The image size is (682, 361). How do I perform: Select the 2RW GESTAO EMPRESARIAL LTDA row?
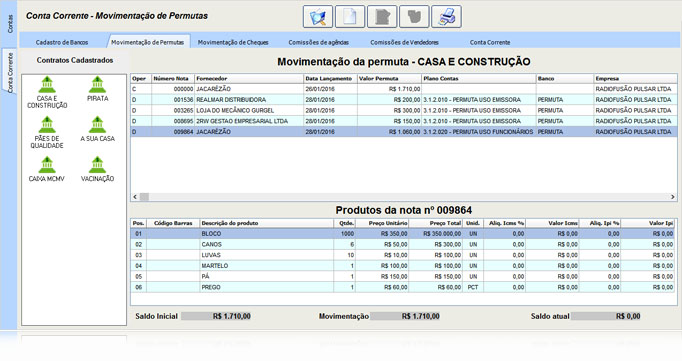(404, 121)
